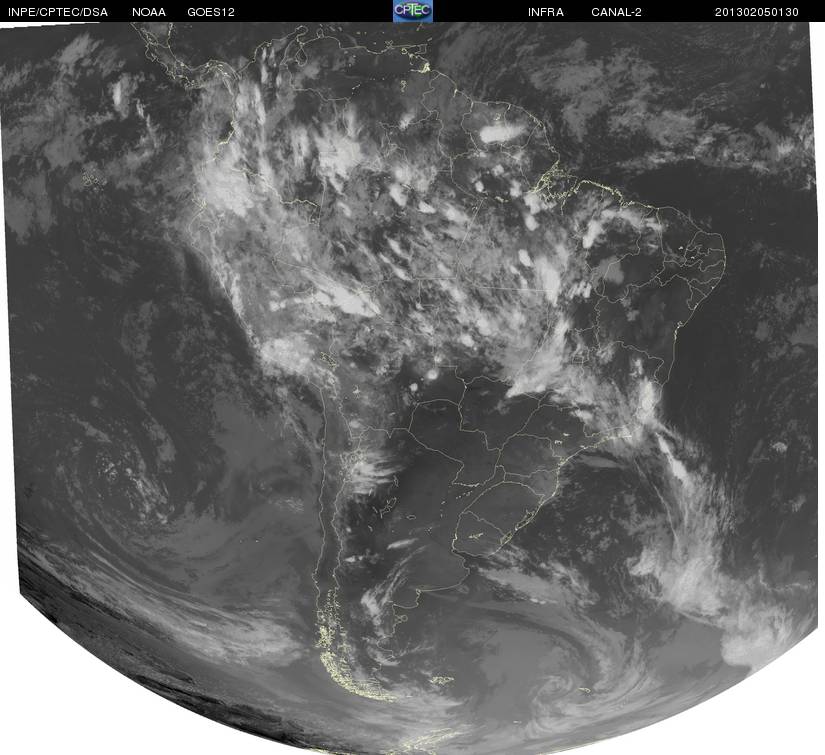Click the CPTEC logo in header
825x755 pixels.
[x=412, y=11]
